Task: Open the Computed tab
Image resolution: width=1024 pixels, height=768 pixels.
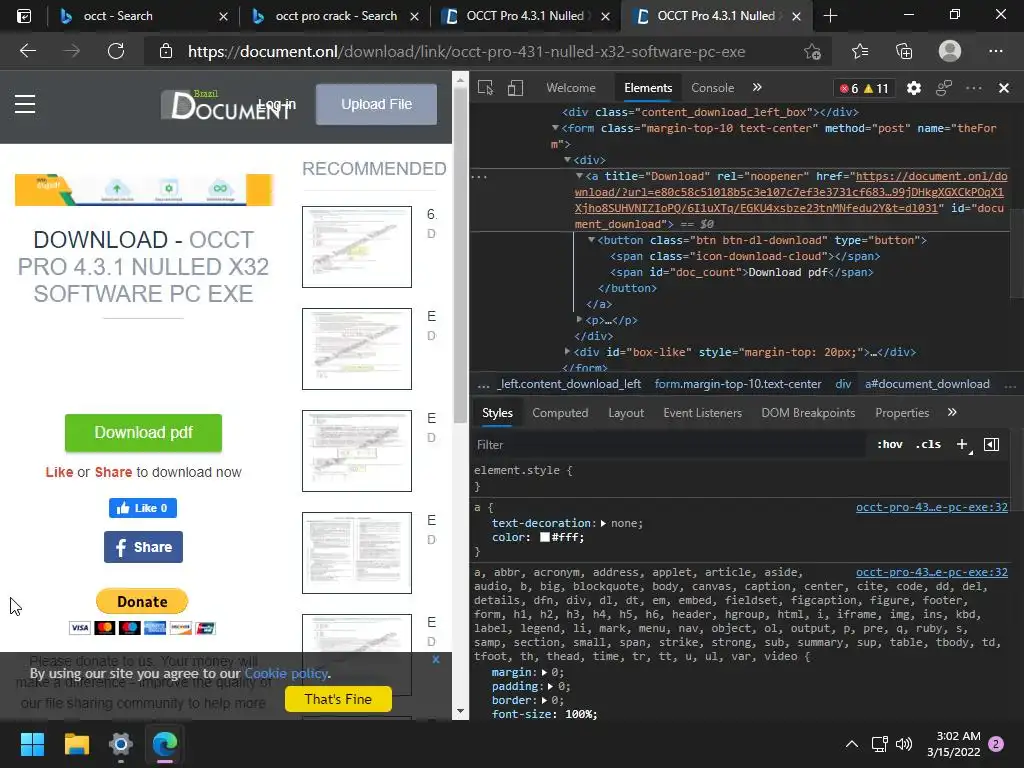Action: click(560, 413)
